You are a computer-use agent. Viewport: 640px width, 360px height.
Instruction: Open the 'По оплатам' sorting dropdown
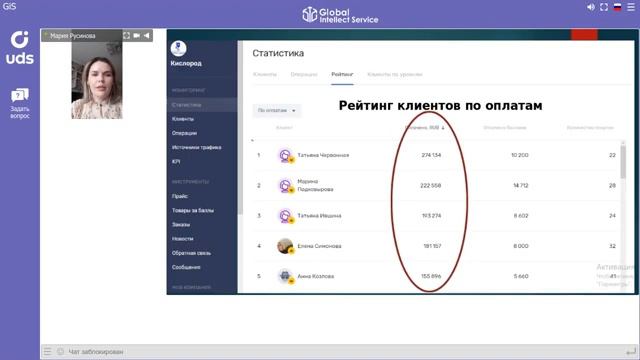[277, 111]
